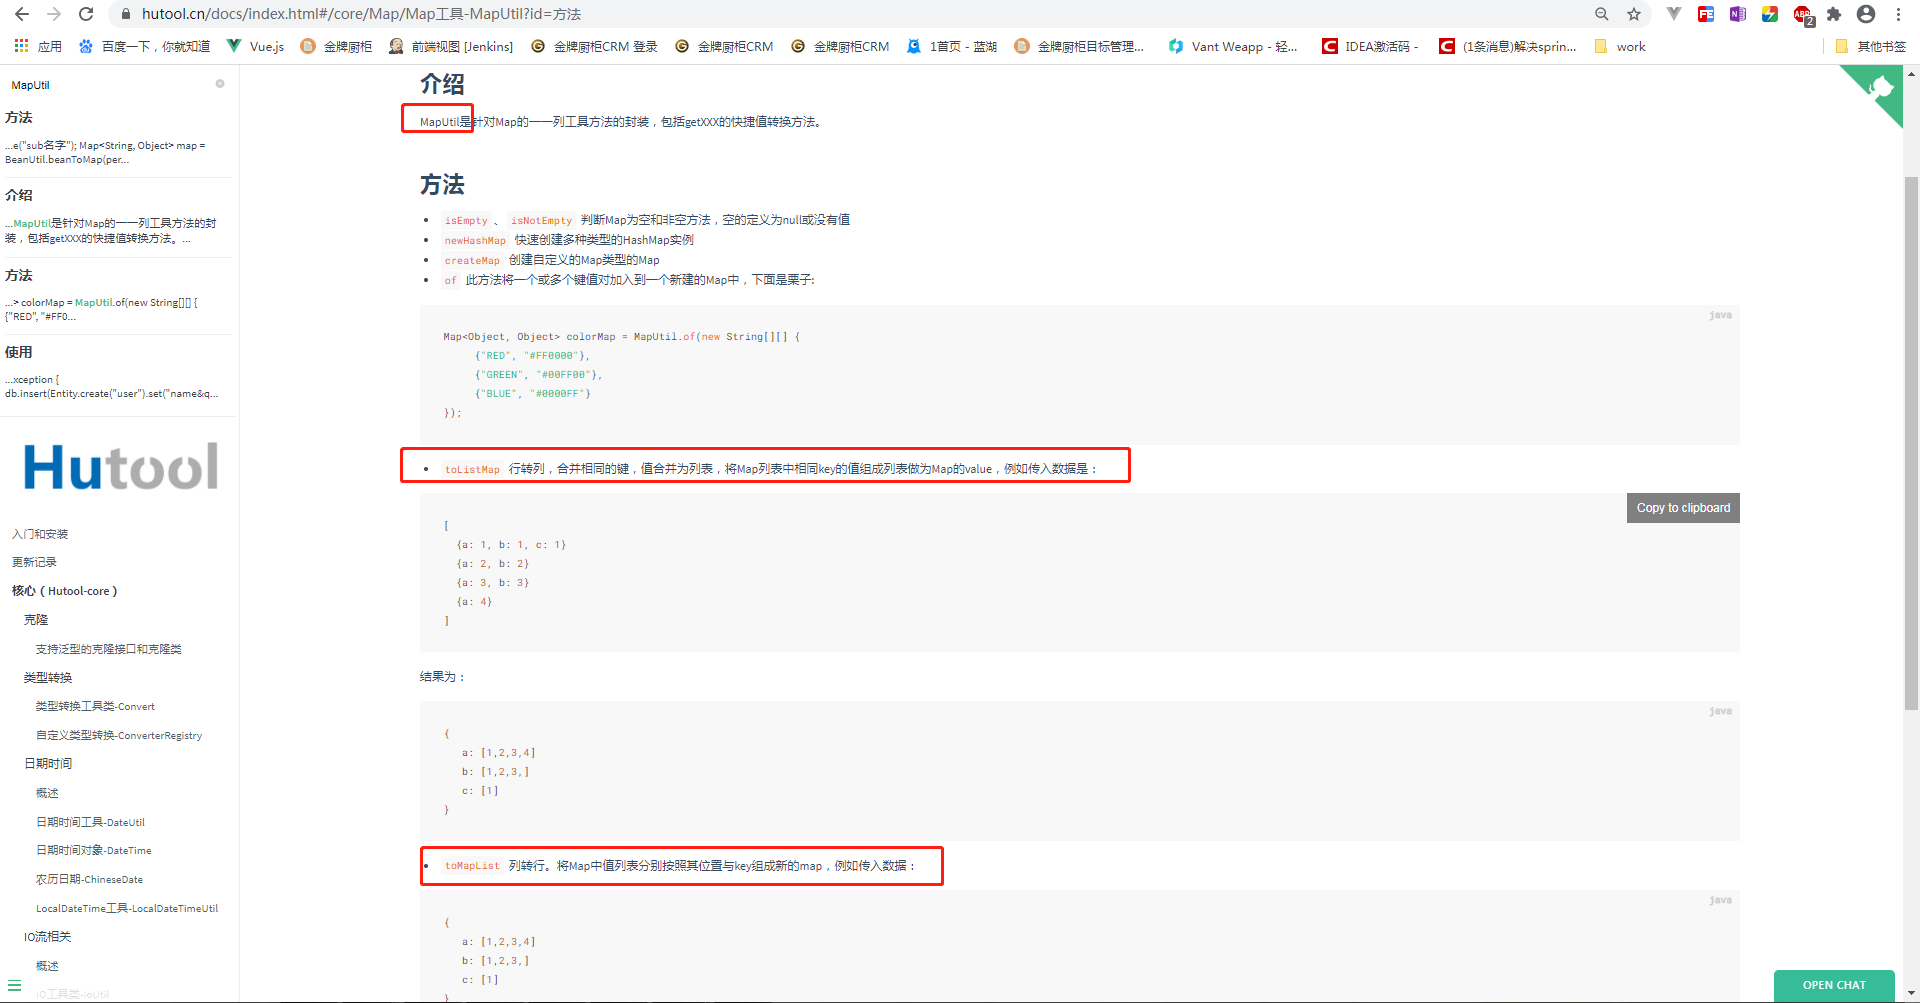Open the Chrome three-dot menu
Image resolution: width=1920 pixels, height=1003 pixels.
pos(1898,14)
